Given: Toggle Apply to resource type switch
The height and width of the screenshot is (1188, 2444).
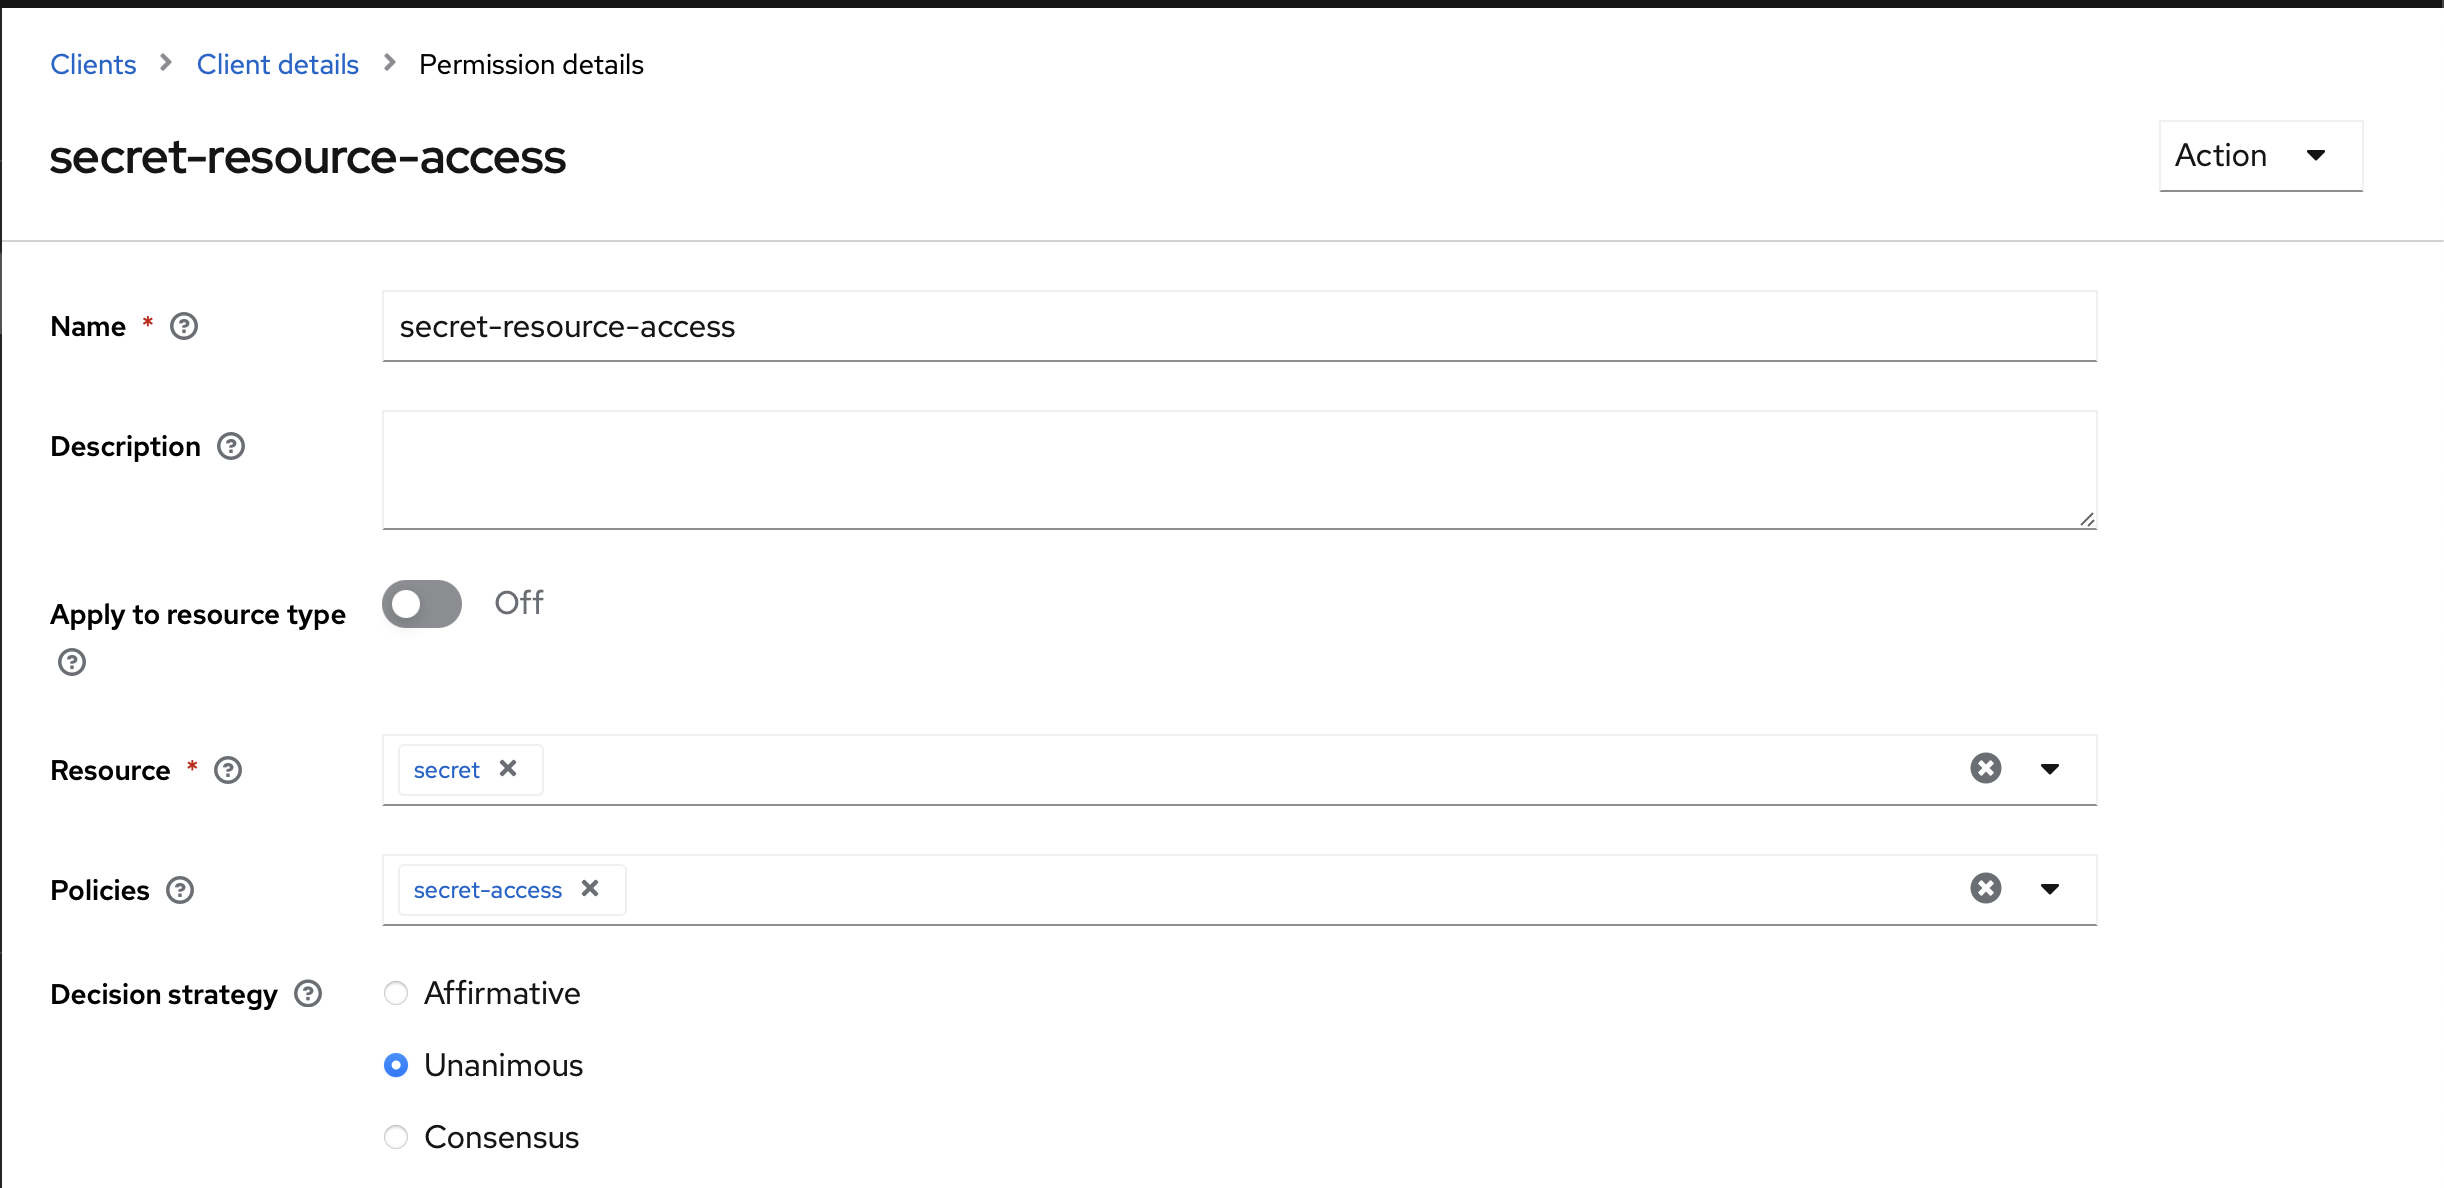Looking at the screenshot, I should (x=422, y=604).
